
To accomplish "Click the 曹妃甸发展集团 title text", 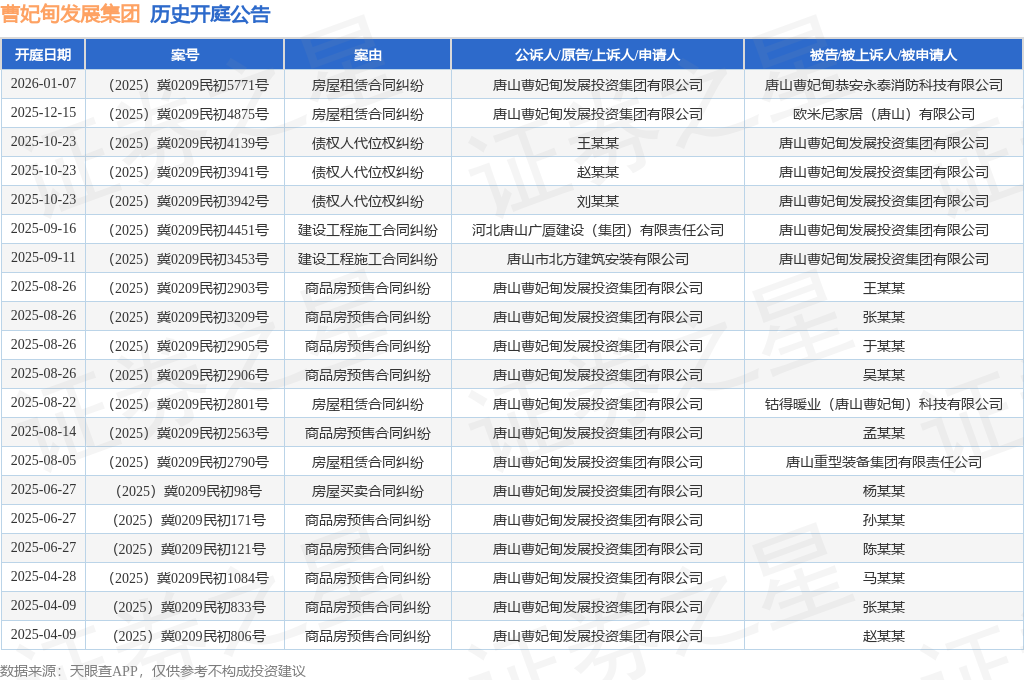I will (x=70, y=14).
